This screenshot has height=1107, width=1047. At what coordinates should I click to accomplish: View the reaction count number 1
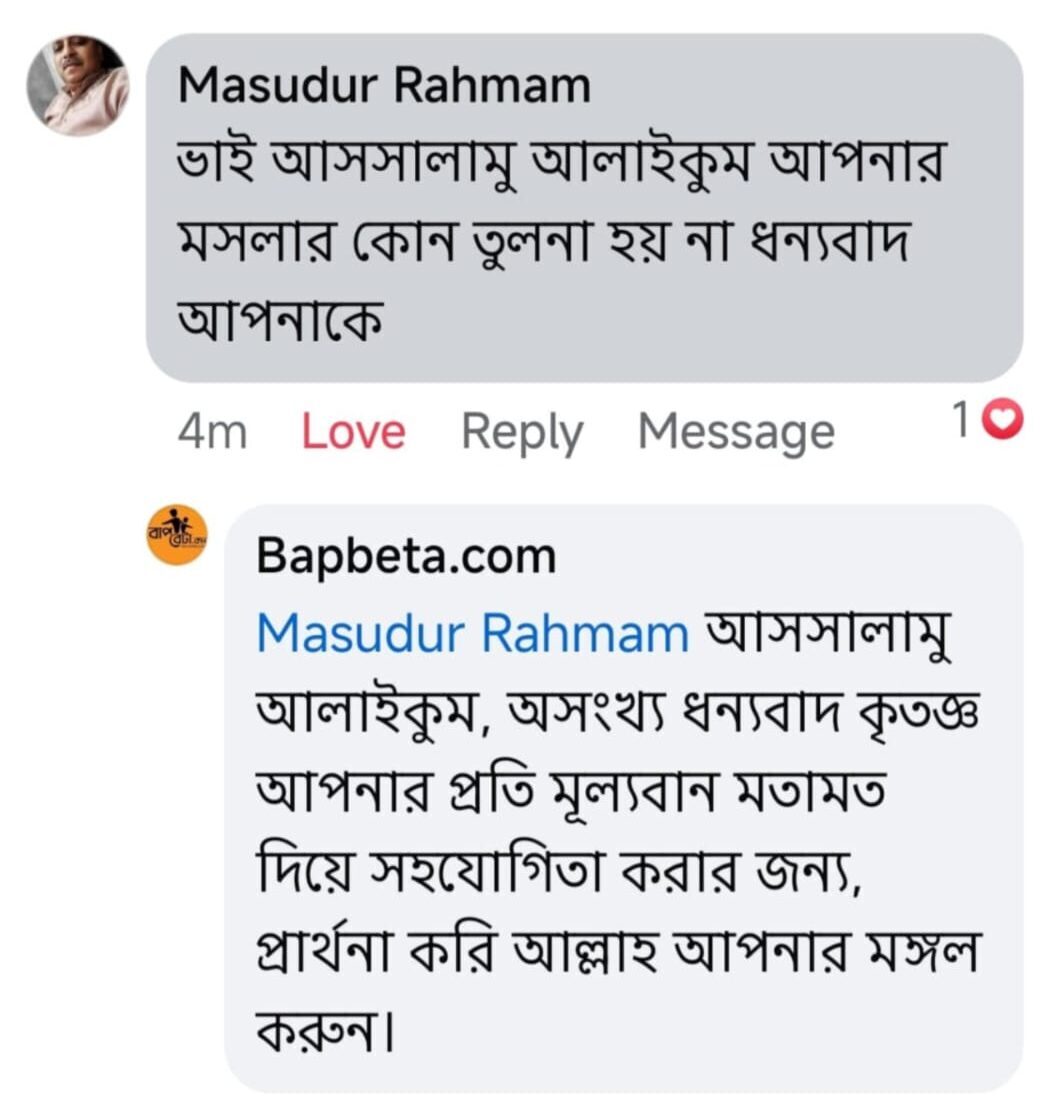pos(960,424)
